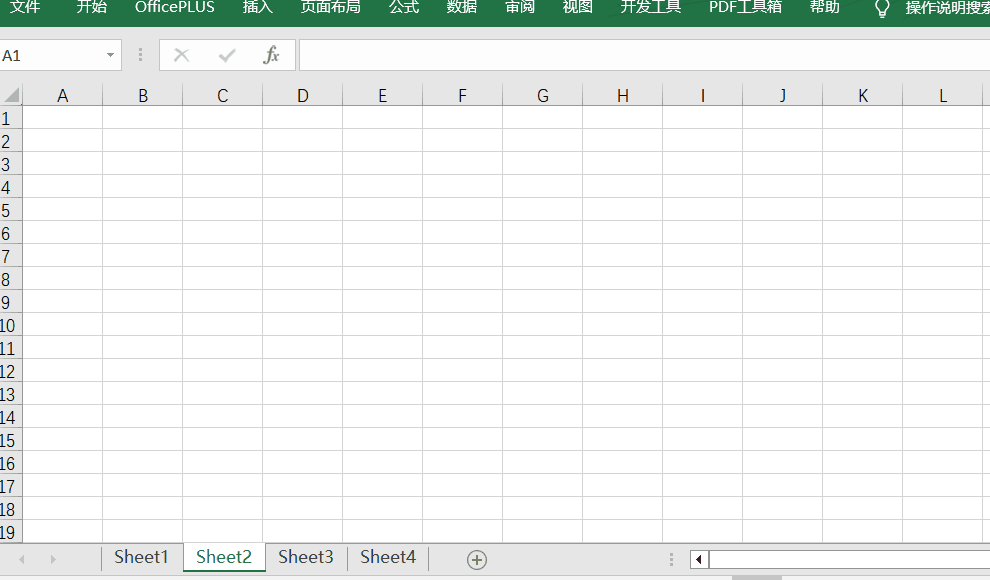Click the active Sheet2 tab
The image size is (990, 580).
coord(224,557)
